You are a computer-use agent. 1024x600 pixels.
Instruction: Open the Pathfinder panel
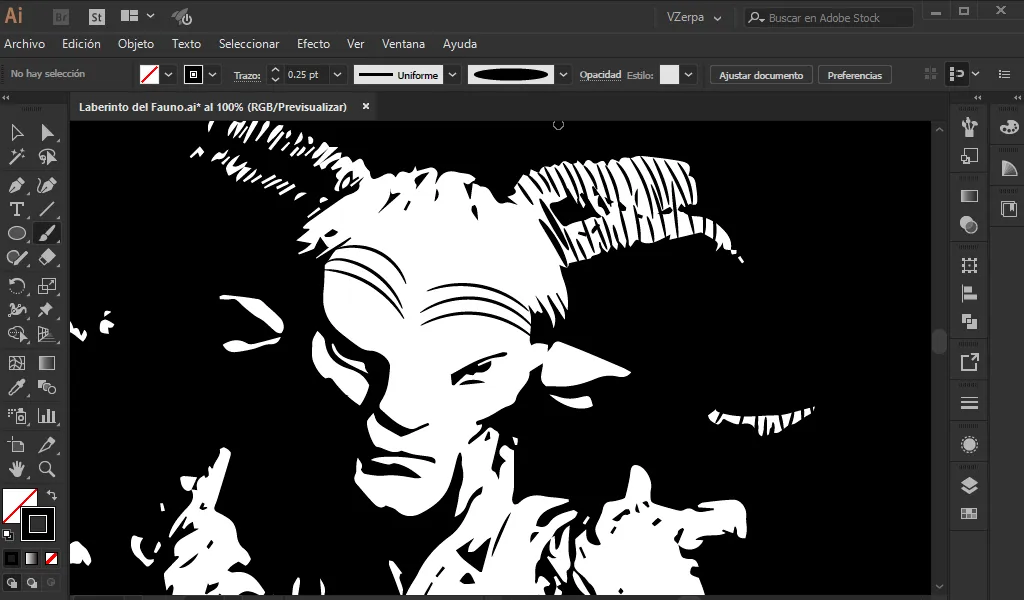tap(969, 321)
